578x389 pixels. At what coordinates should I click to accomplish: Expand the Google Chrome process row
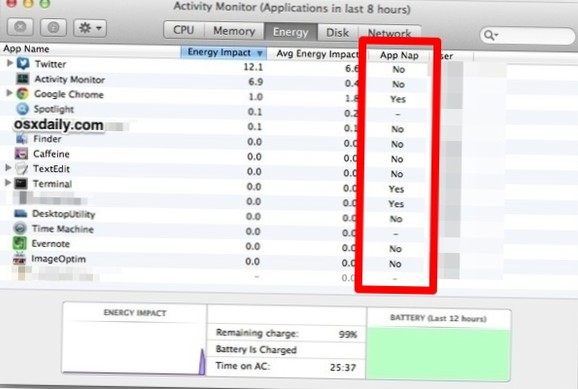click(9, 93)
